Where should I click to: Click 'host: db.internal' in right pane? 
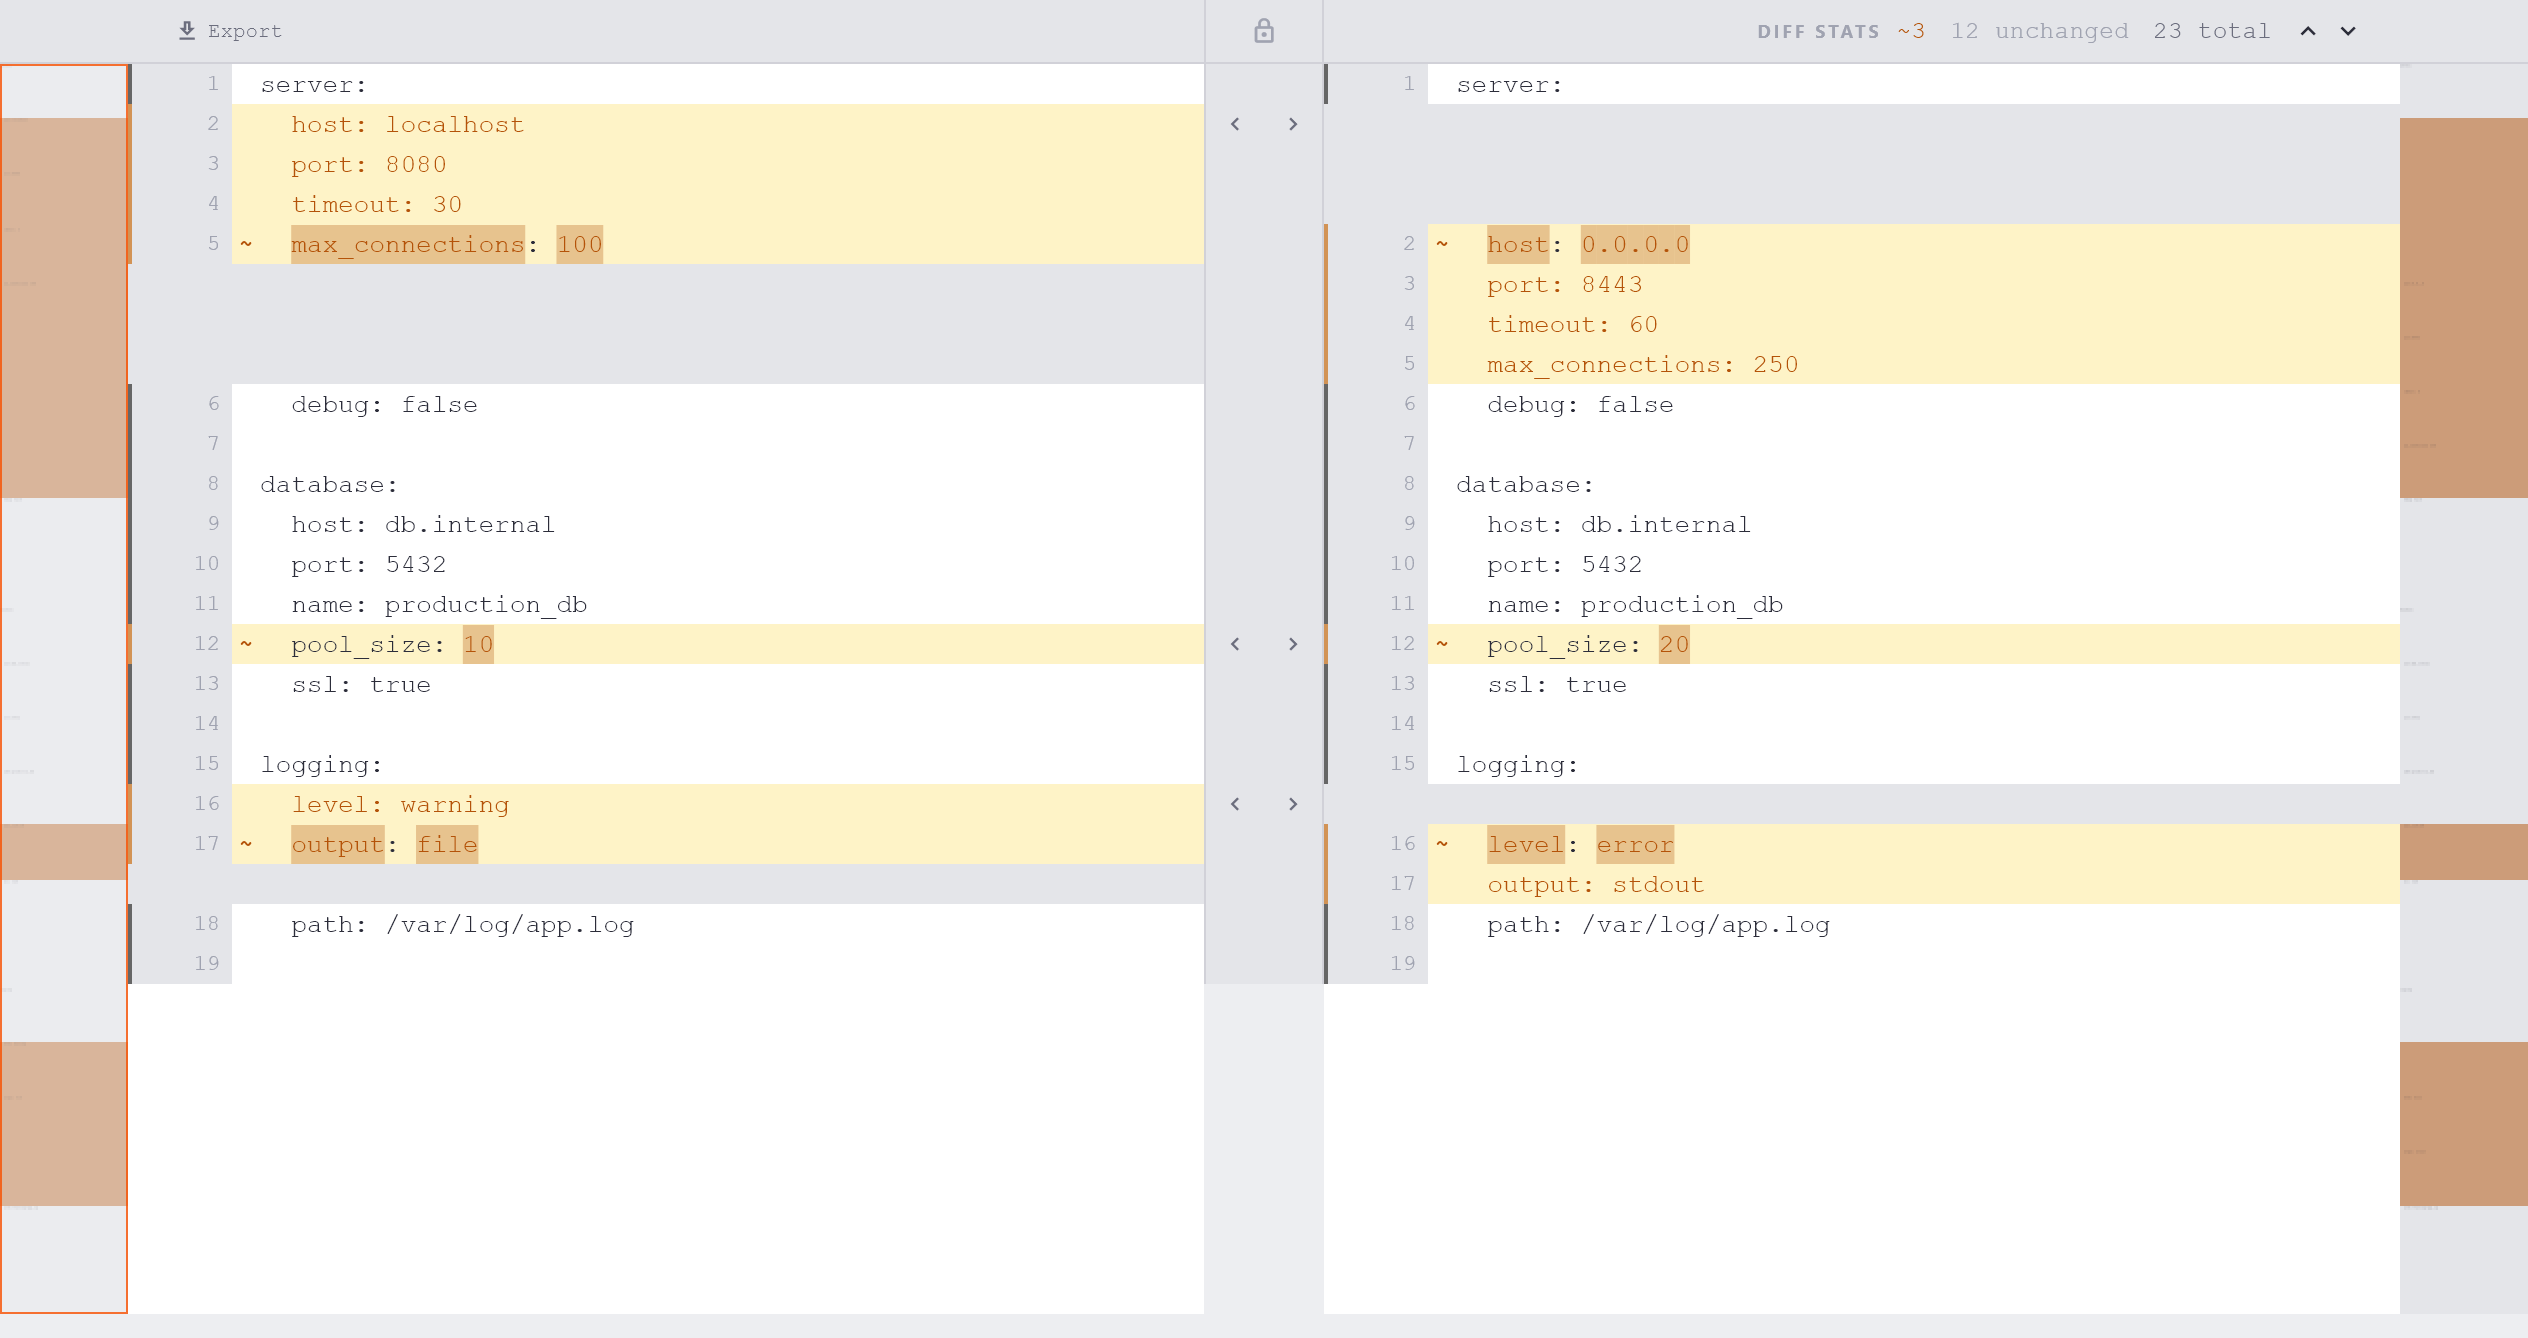pos(1618,524)
